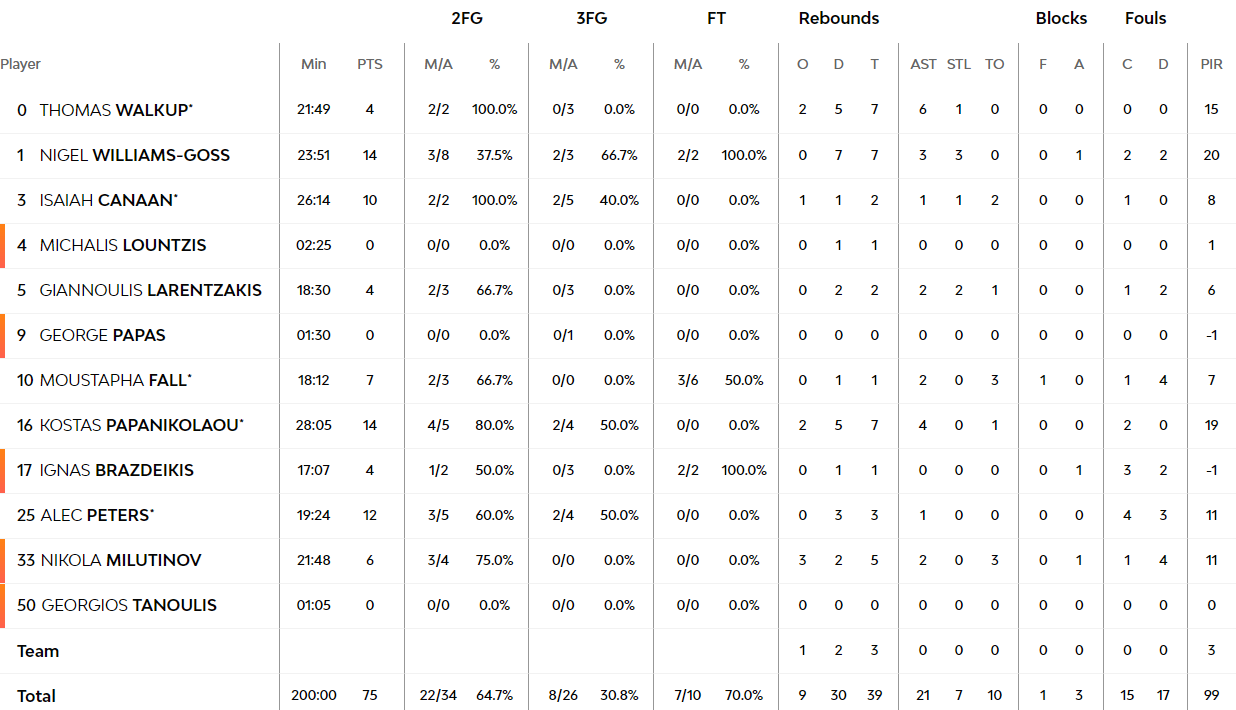Open Ignas Brazdeikis player link
The width and height of the screenshot is (1236, 710).
tap(117, 470)
